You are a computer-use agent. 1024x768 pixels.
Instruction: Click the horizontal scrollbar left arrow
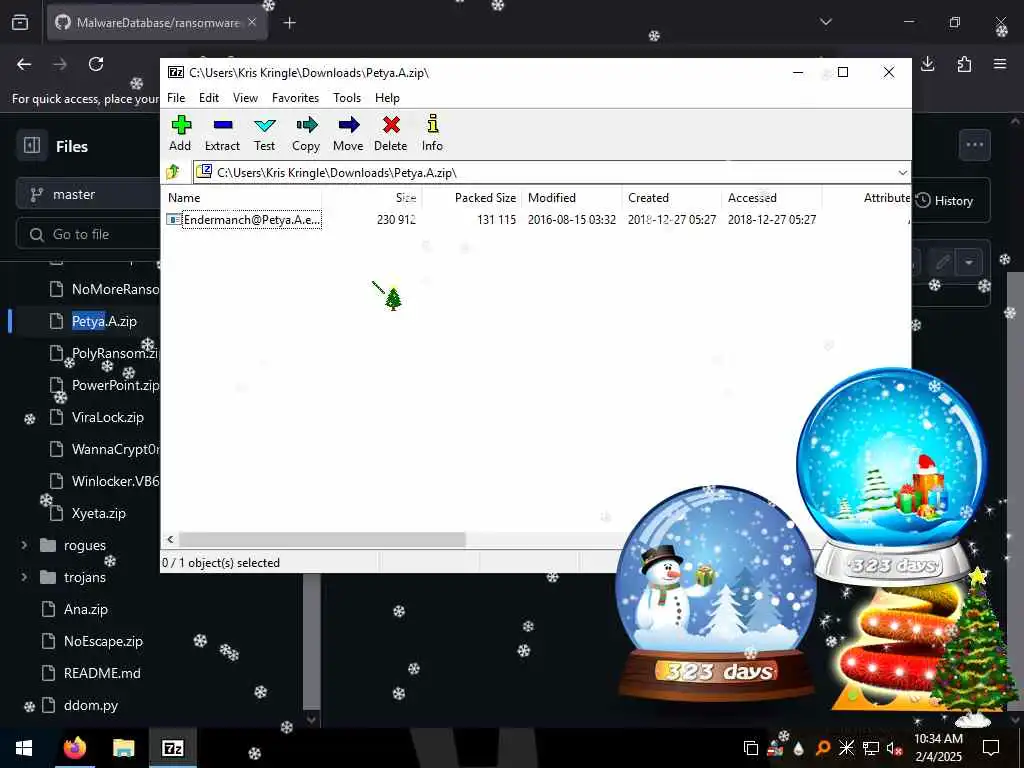(170, 539)
